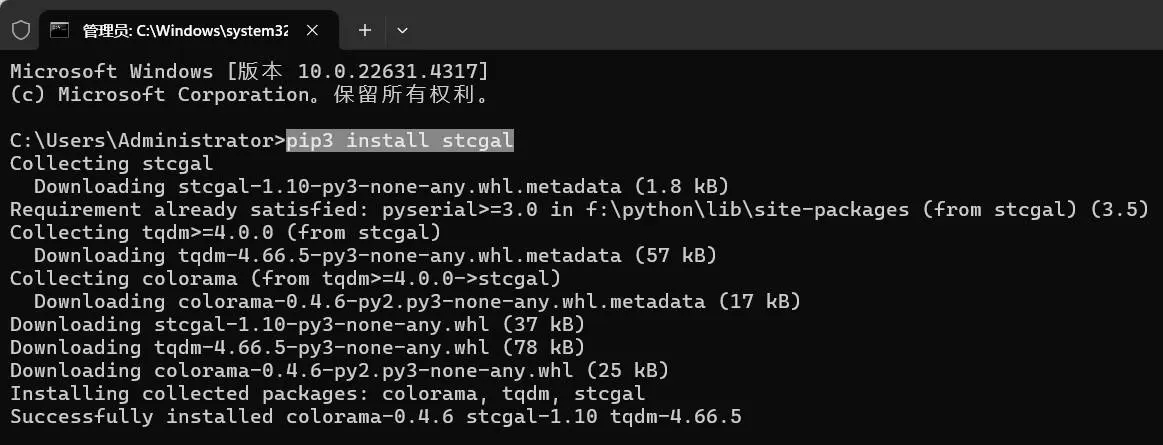
Task: Click the Collecting colorama line
Action: [x=285, y=278]
